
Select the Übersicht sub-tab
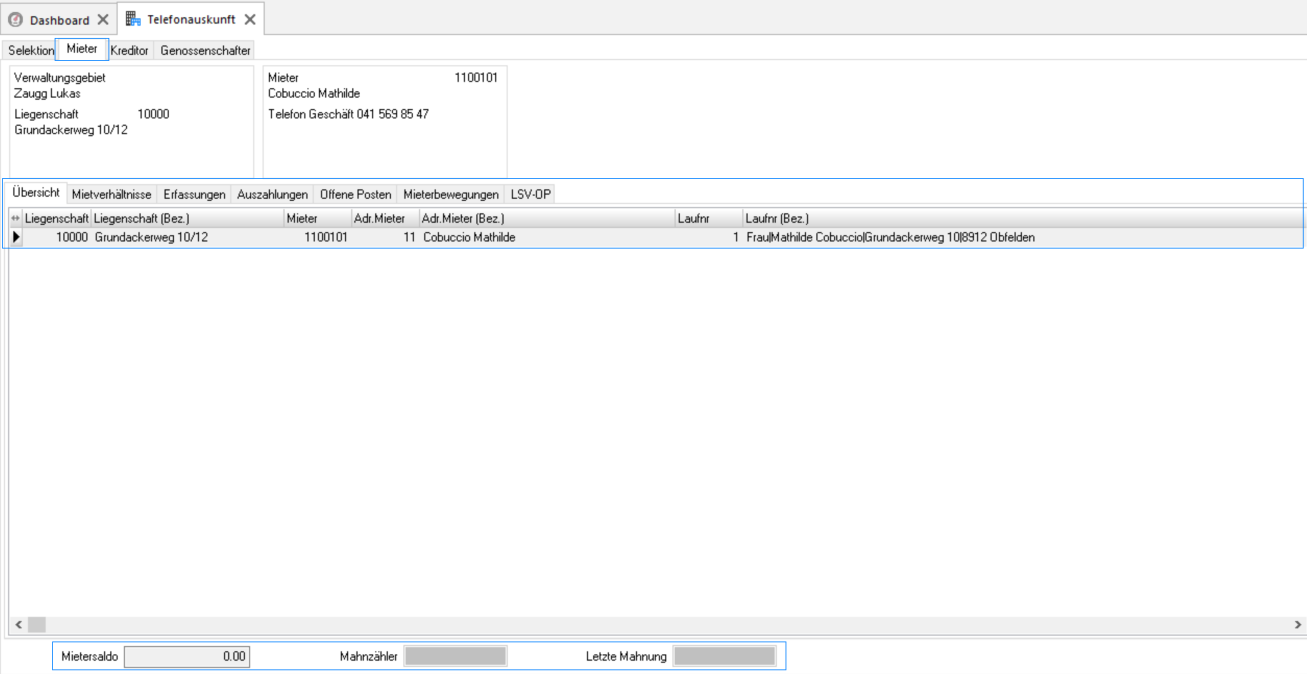(x=36, y=193)
